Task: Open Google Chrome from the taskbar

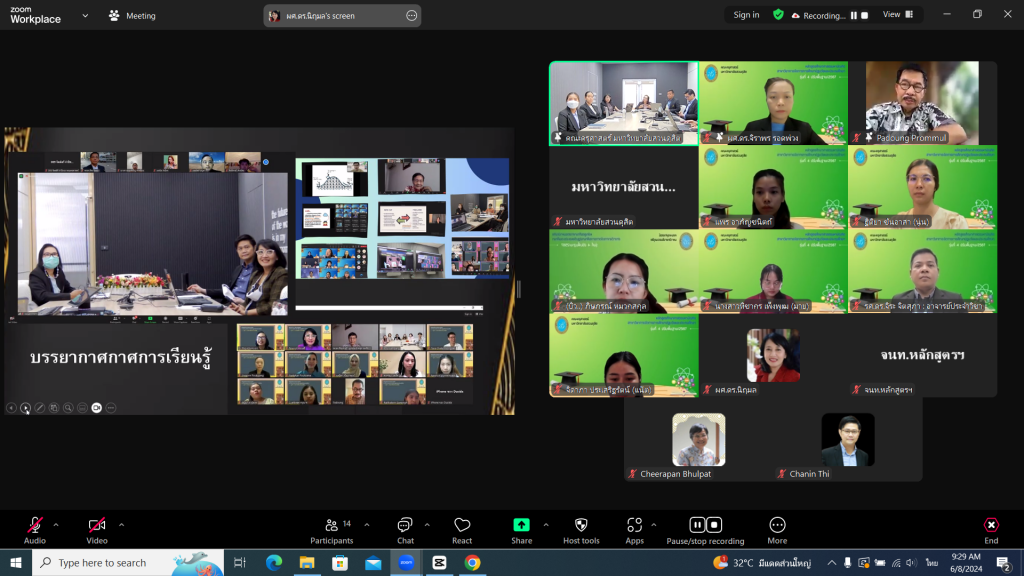Action: point(472,563)
